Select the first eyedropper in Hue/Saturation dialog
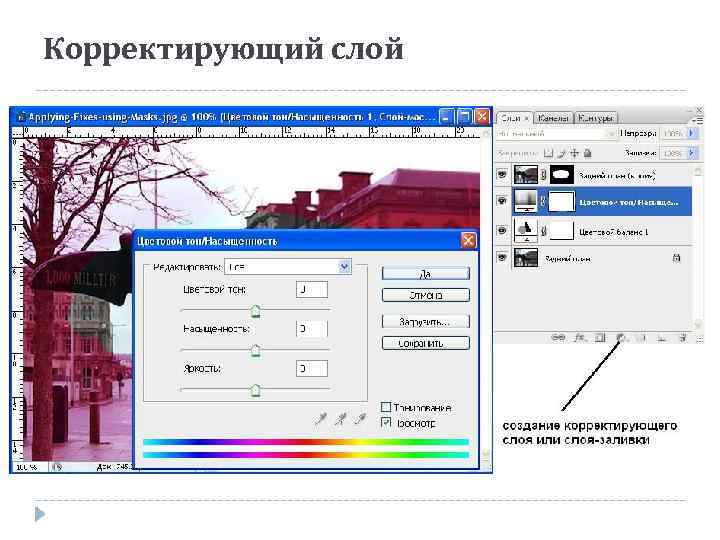The width and height of the screenshot is (720, 540). coord(321,418)
